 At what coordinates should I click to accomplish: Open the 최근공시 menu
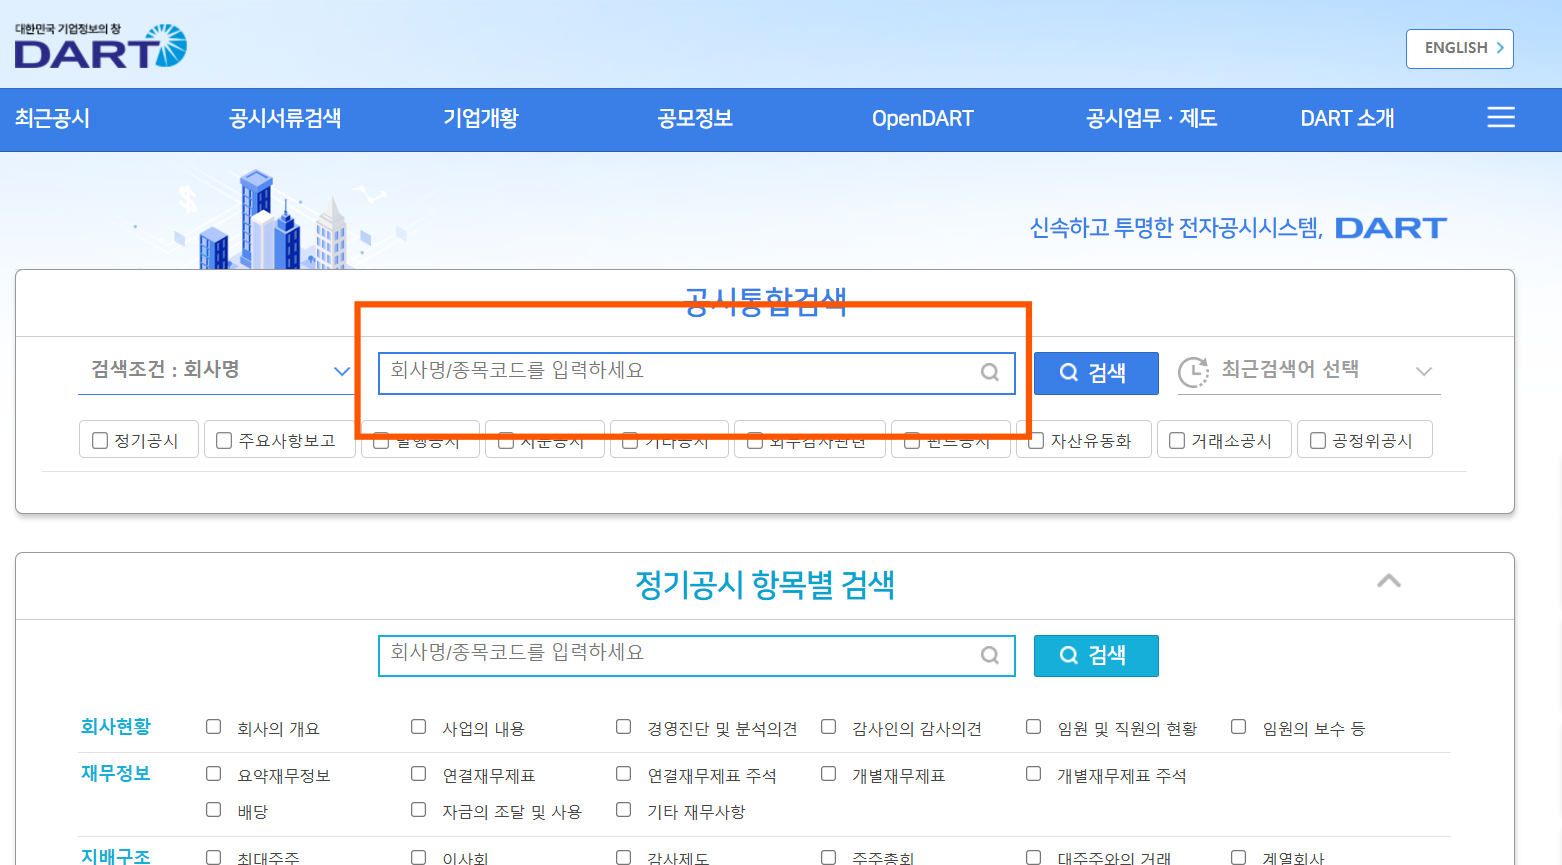(x=52, y=118)
